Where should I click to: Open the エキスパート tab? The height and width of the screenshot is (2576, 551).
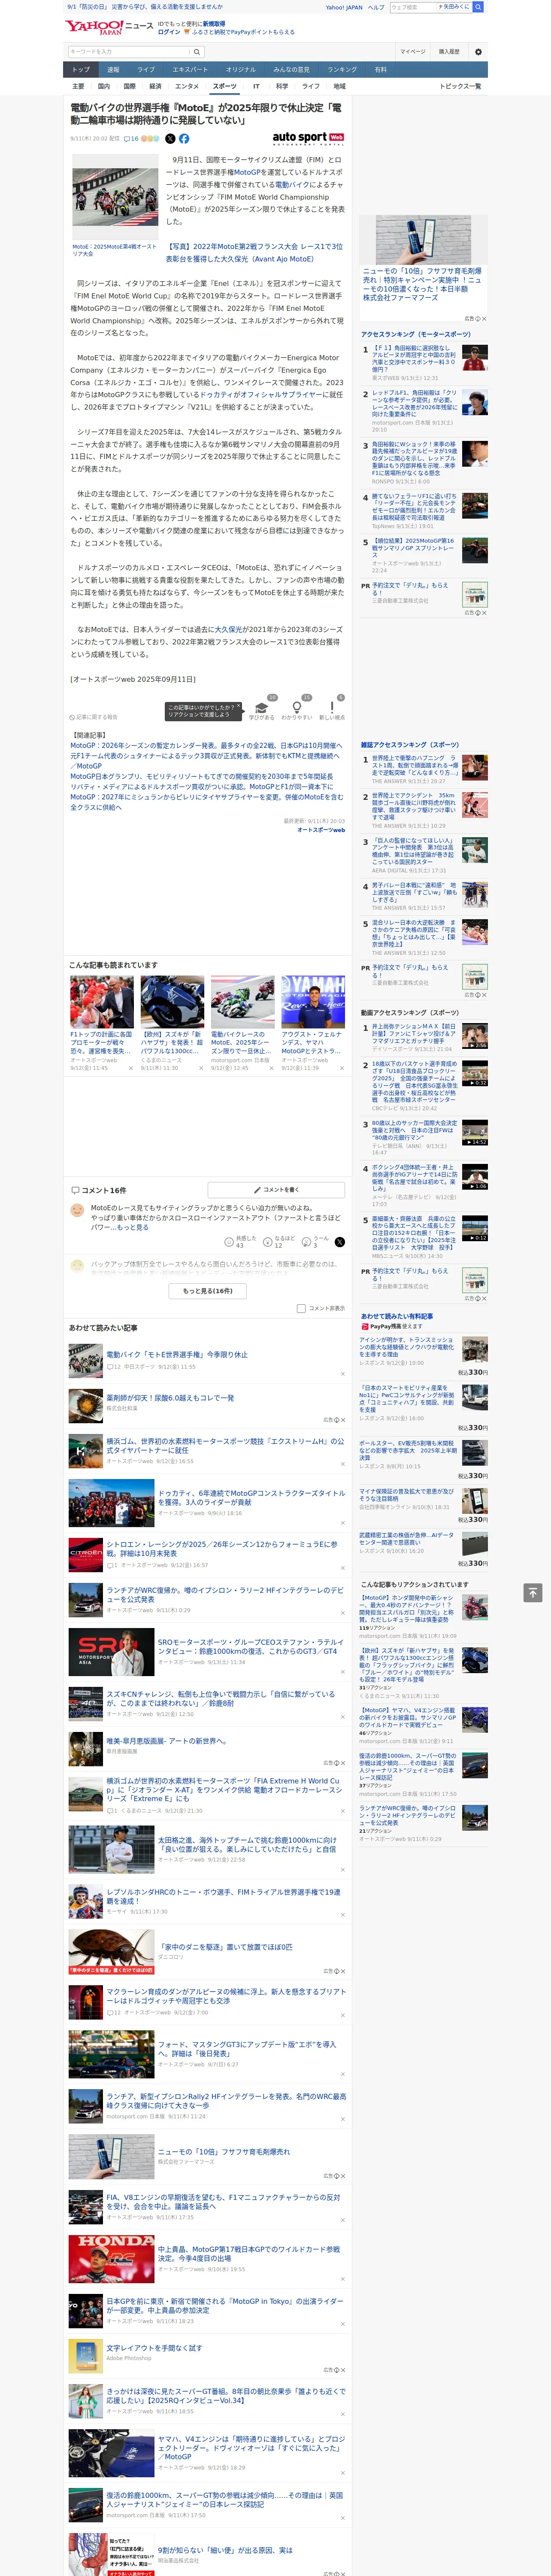[x=190, y=70]
